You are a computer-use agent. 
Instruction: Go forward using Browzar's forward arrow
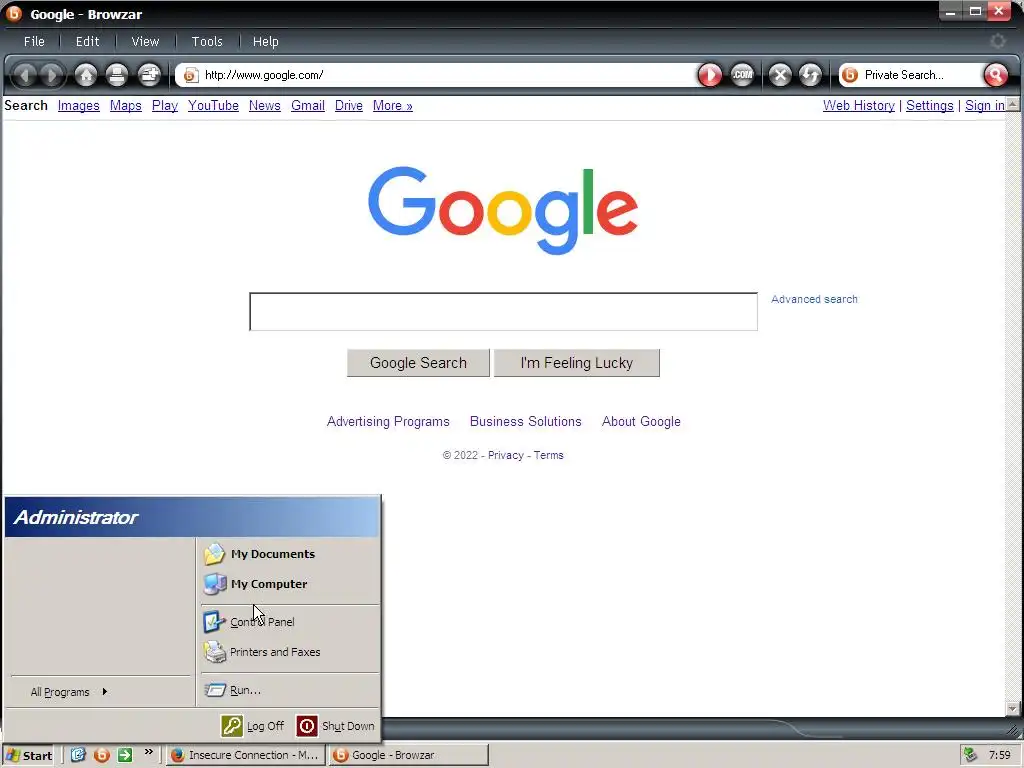[52, 75]
